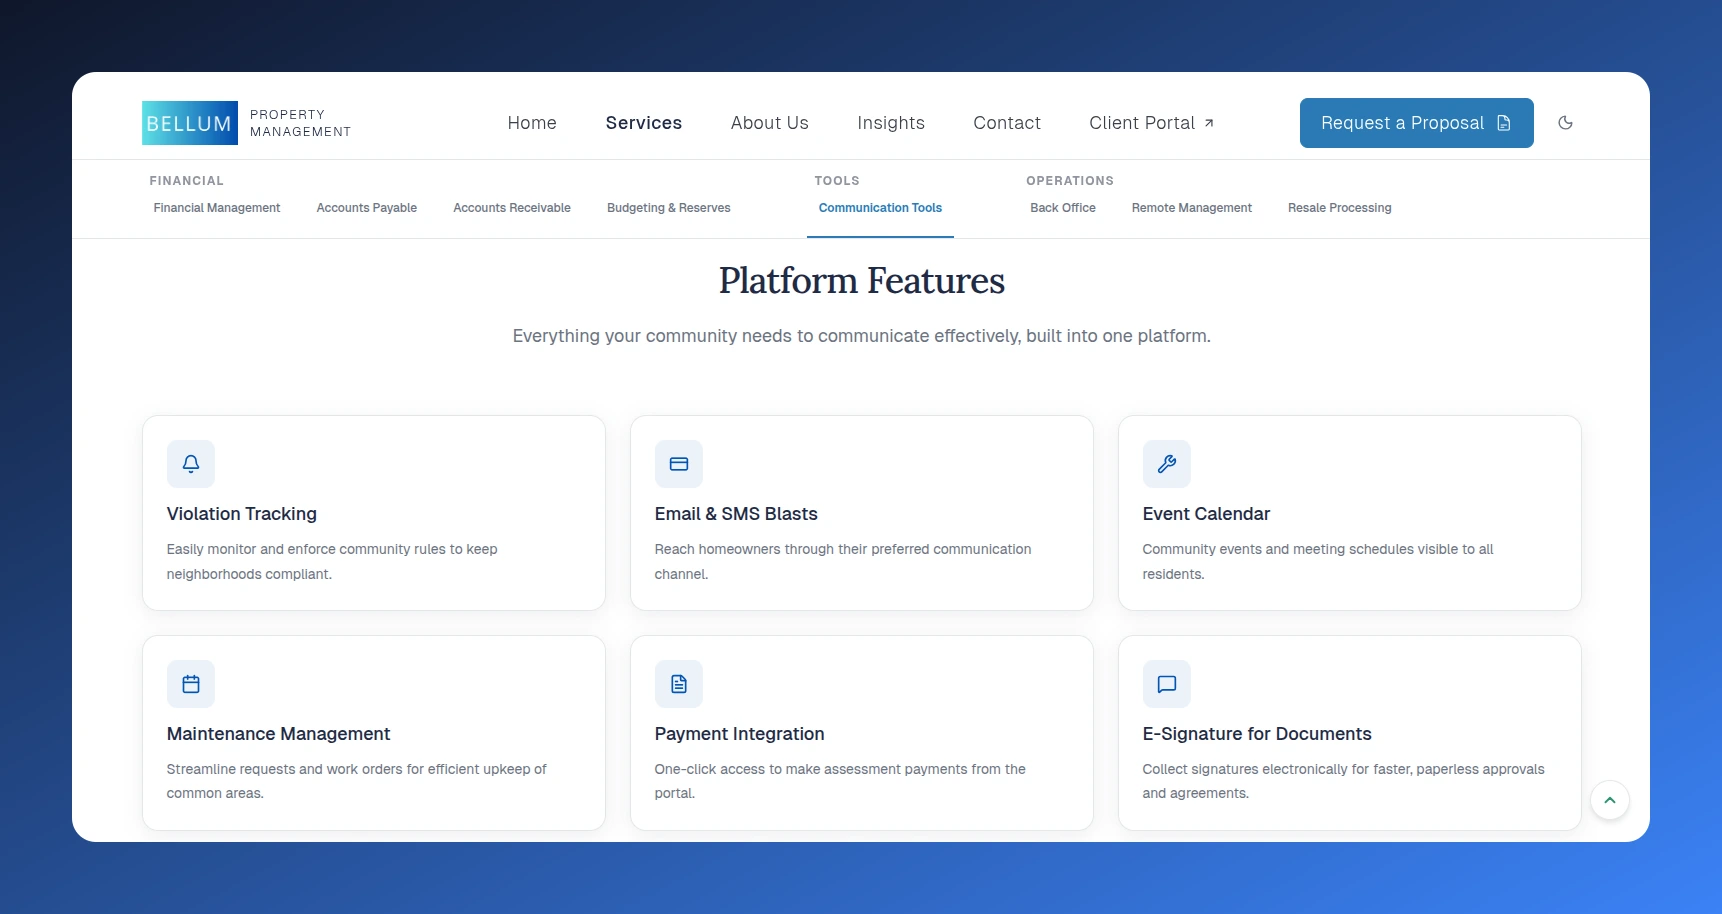
Task: Click the card icon on Email & SMS Blasts
Action: coord(679,464)
